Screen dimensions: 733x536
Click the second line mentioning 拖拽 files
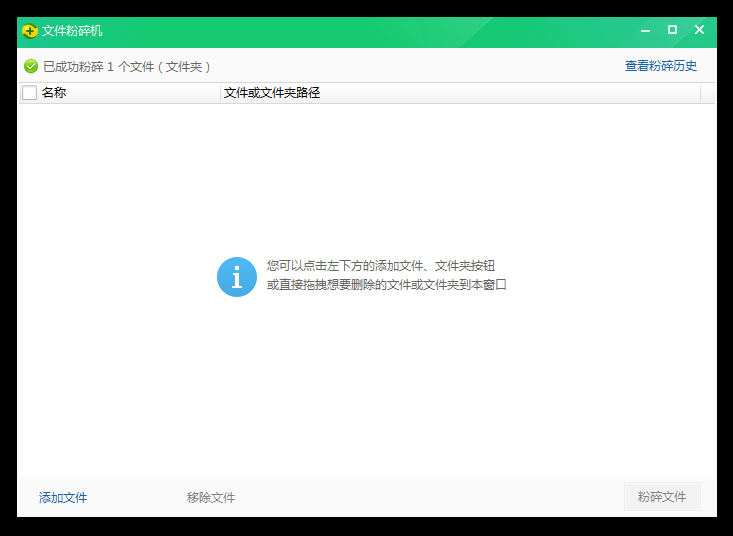point(386,285)
